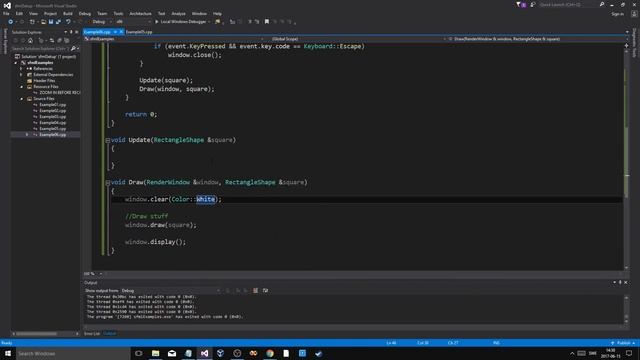Viewport: 640px width, 360px height.
Task: Click the Sign in link
Action: coord(618,14)
